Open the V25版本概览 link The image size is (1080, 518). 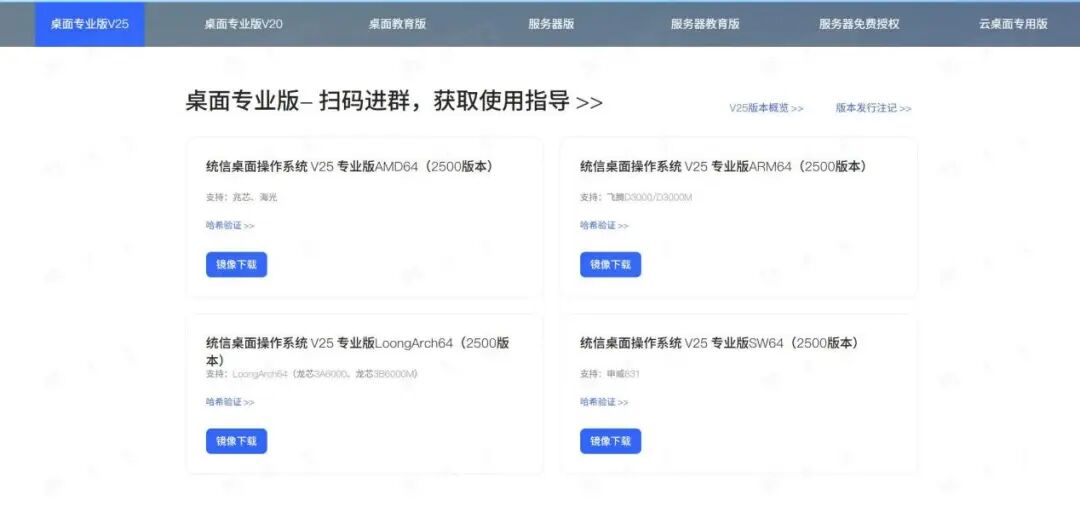pyautogui.click(x=766, y=108)
